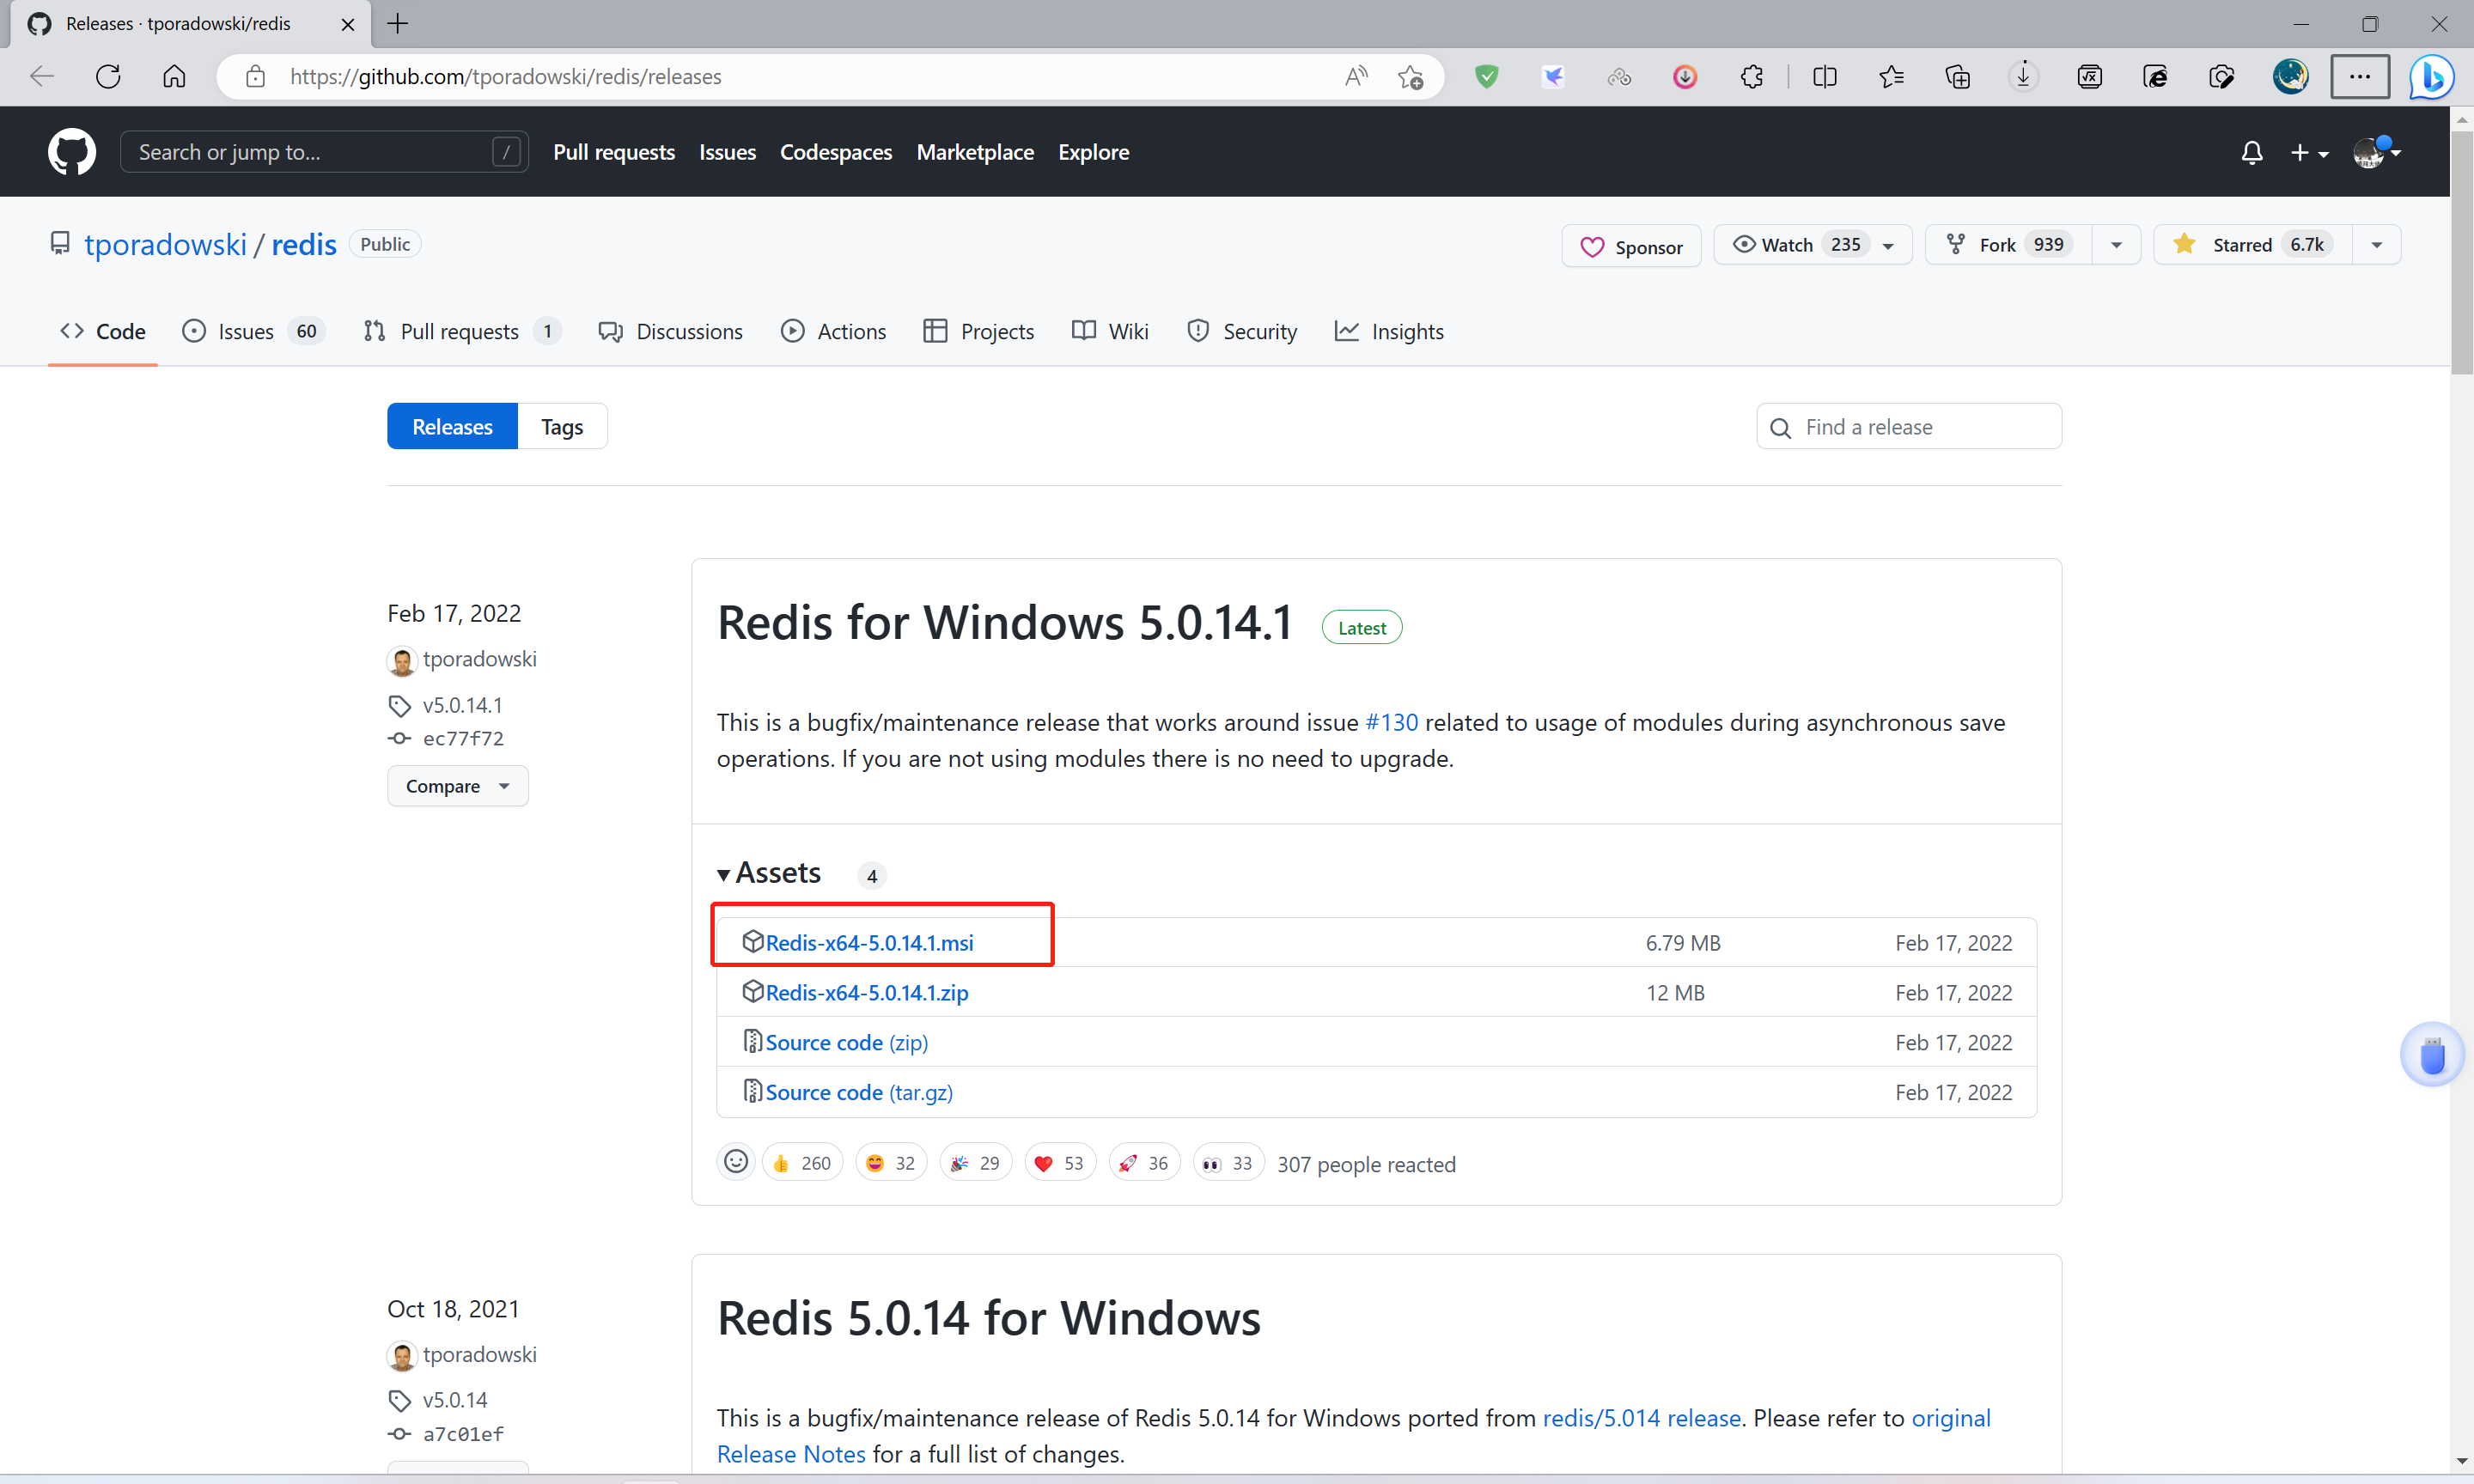Toggle the laugh reaction 32
The width and height of the screenshot is (2474, 1484).
click(x=891, y=1163)
